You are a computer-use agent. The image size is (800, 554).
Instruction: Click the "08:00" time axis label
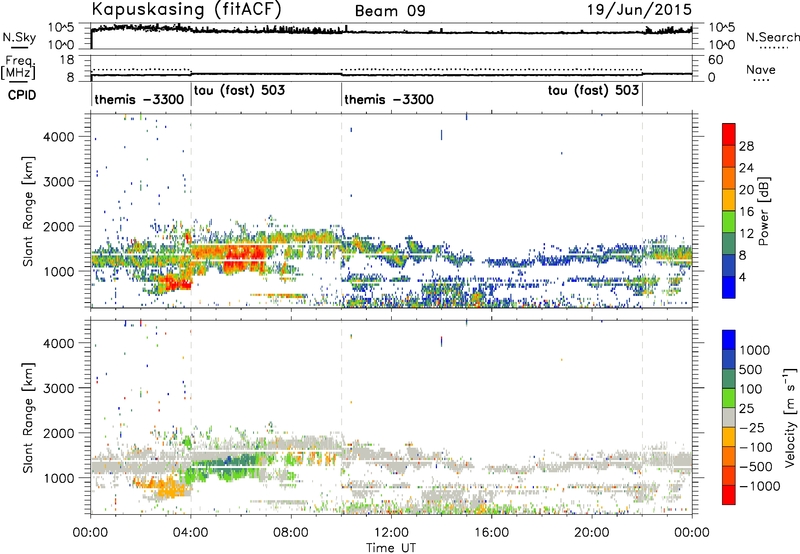point(291,533)
